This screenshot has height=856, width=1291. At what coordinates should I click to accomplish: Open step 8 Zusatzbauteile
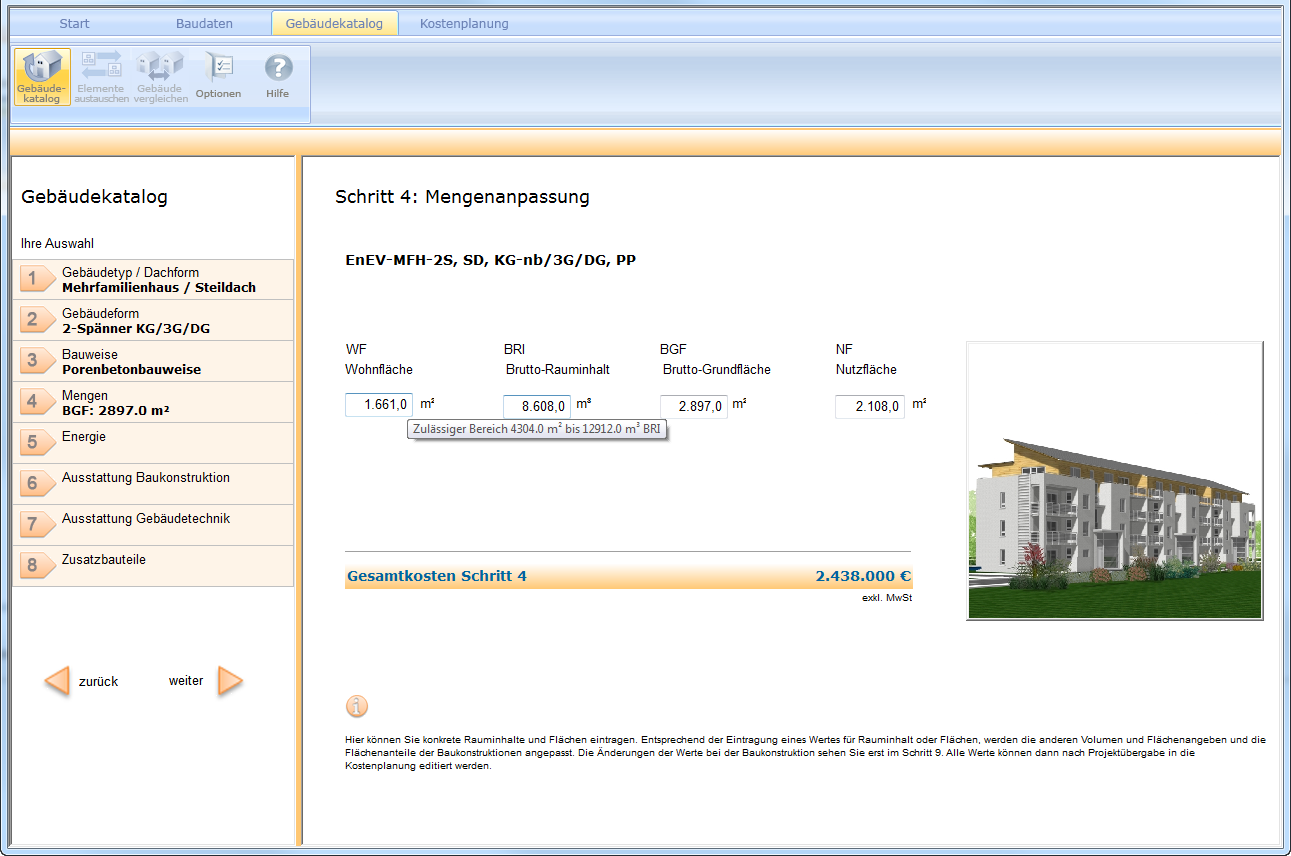coord(154,566)
